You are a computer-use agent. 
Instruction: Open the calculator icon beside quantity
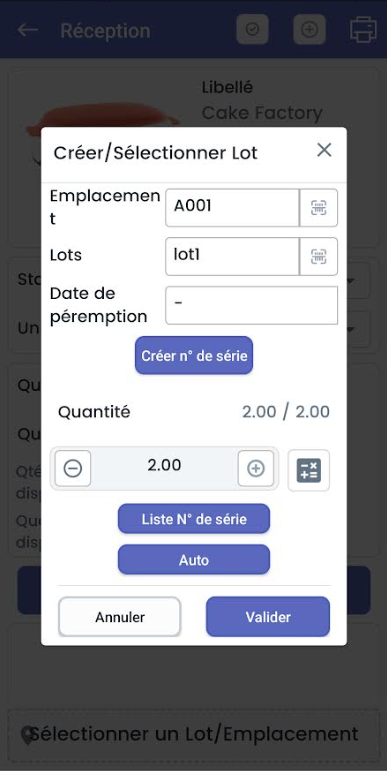(309, 470)
